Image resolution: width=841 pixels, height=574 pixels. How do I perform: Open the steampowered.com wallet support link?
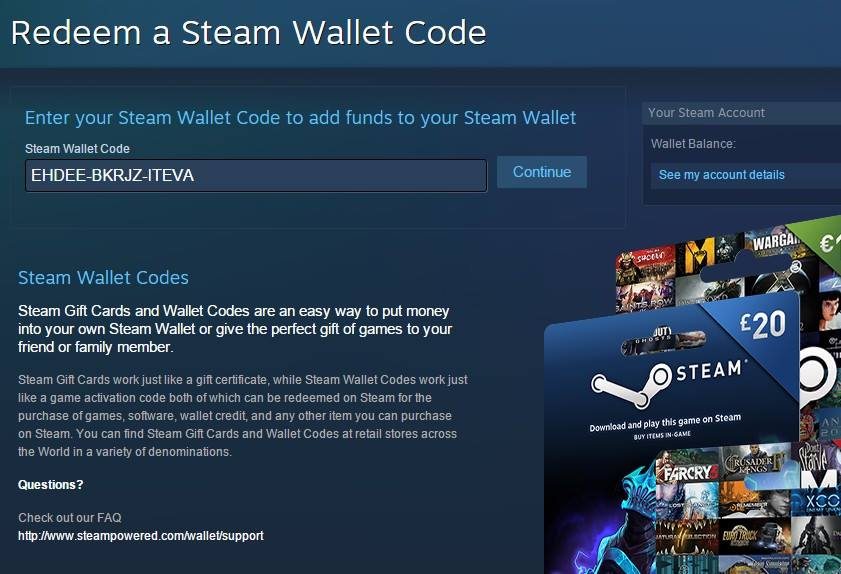(x=141, y=535)
